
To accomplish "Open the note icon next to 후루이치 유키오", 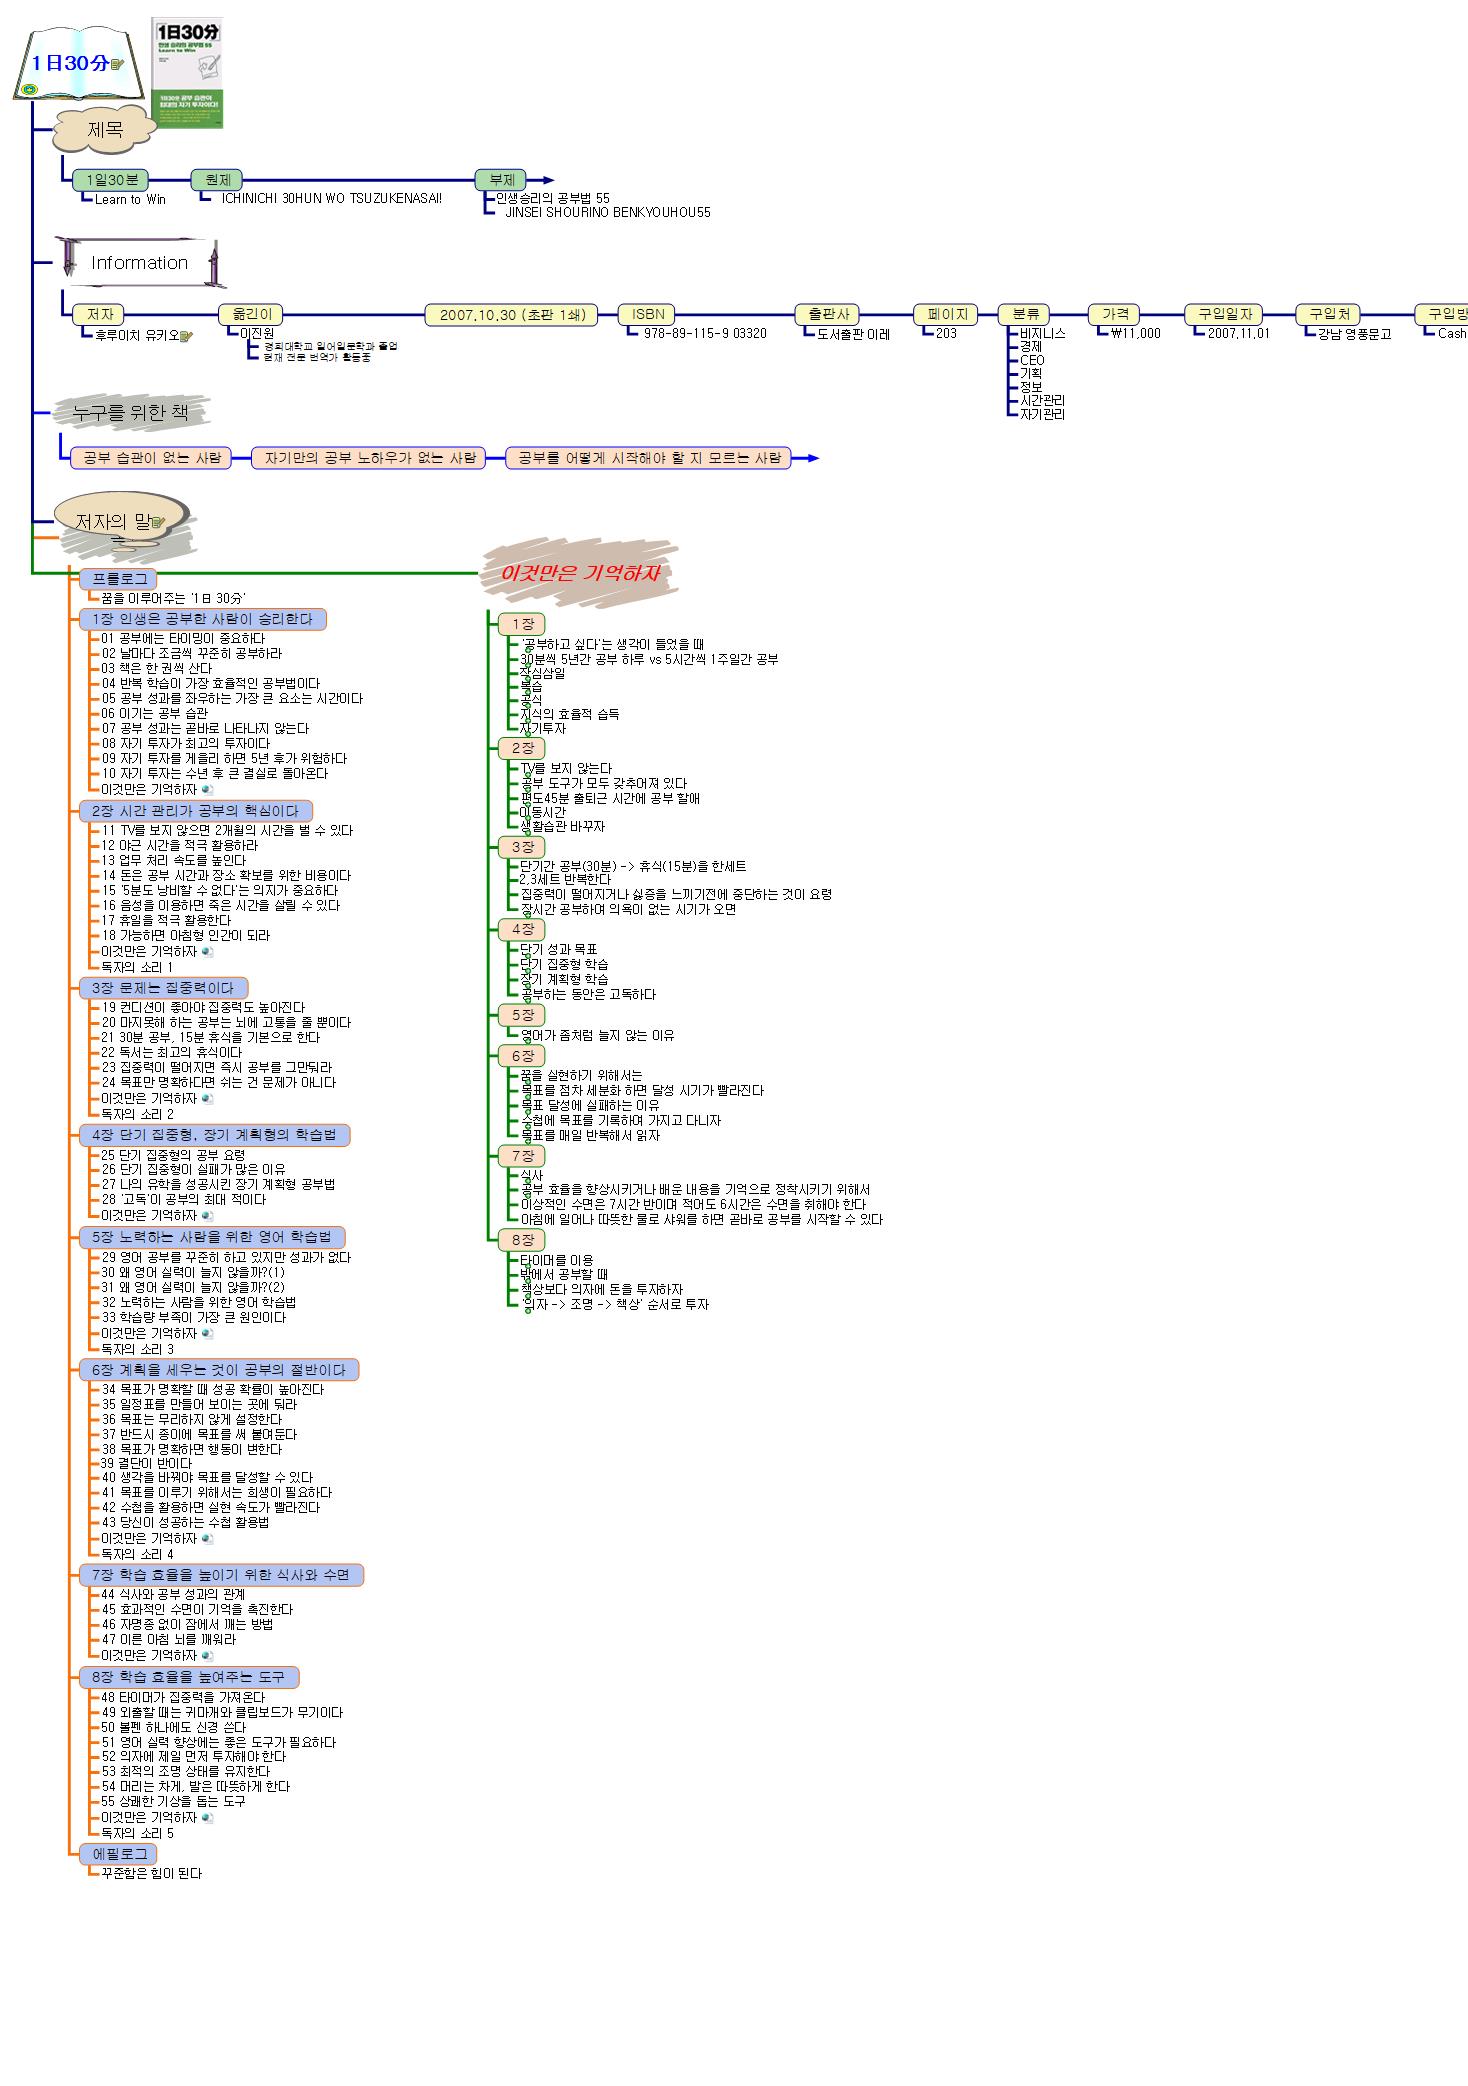I will click(x=186, y=335).
